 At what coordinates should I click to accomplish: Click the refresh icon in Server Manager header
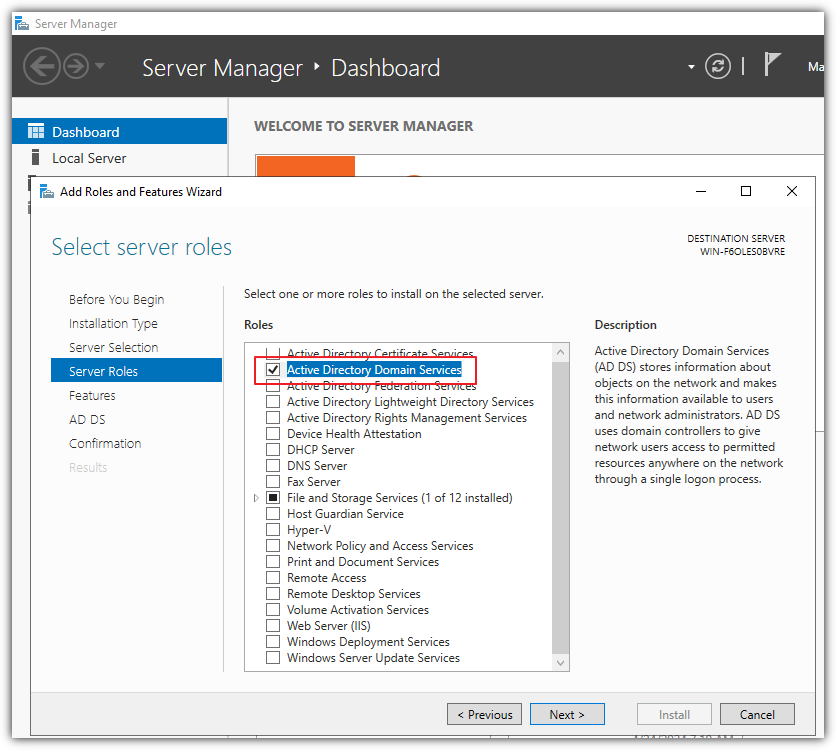717,67
